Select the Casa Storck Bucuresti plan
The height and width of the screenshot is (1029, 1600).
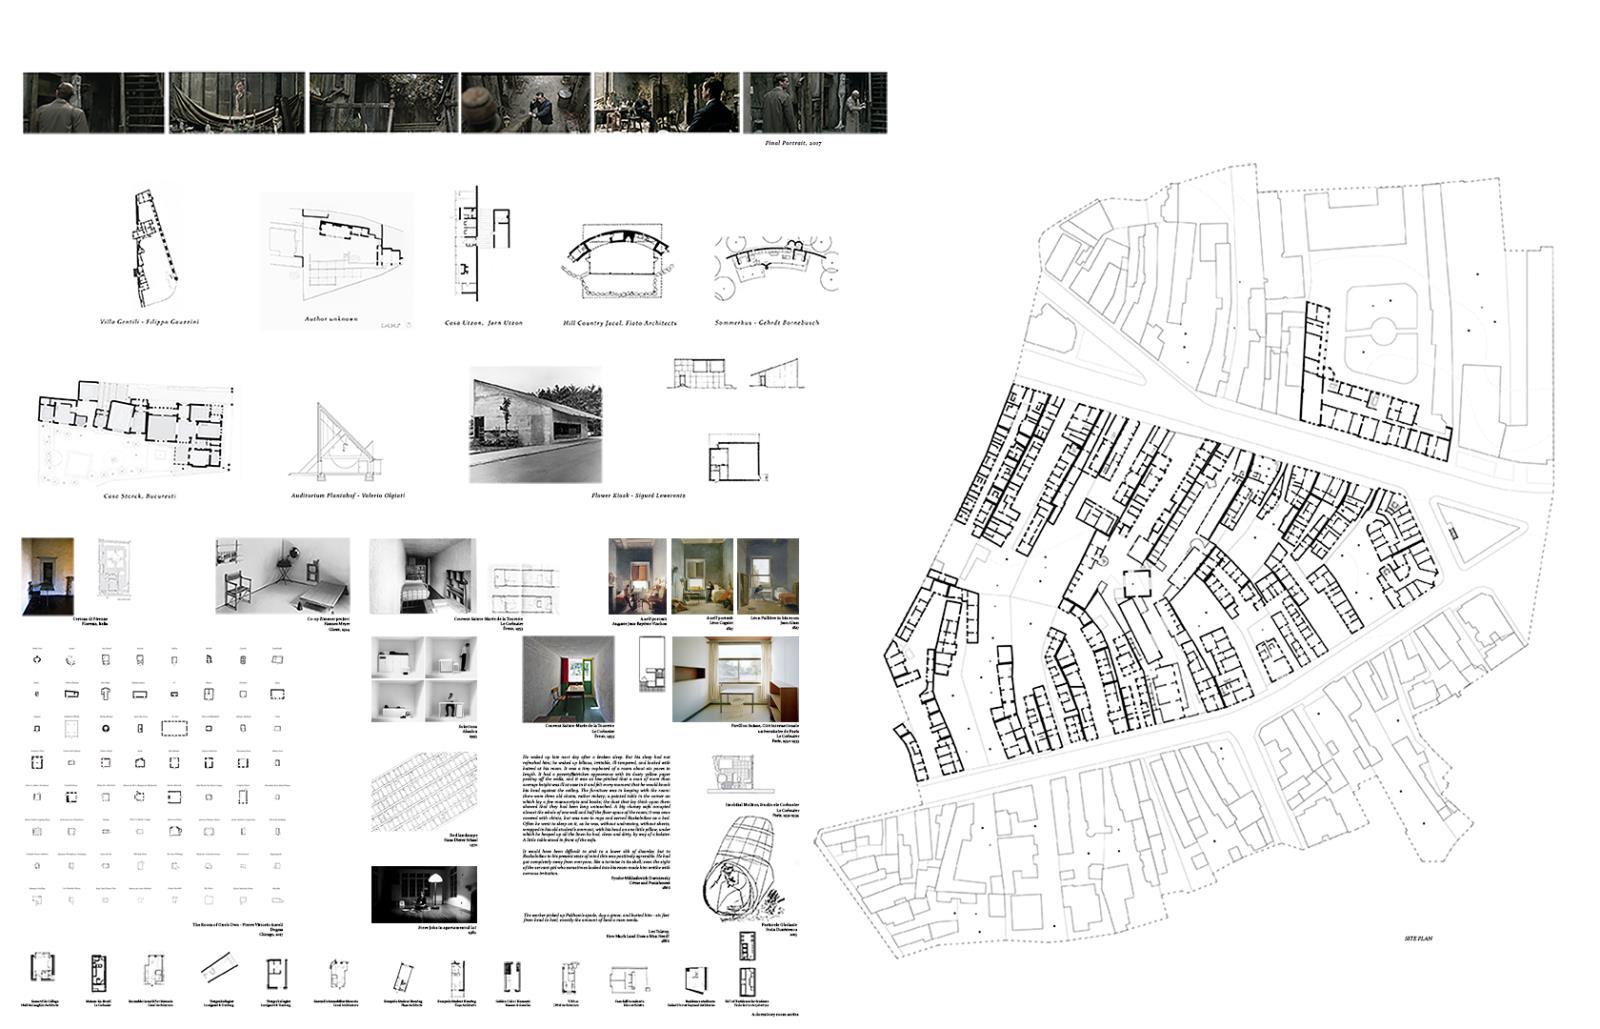135,430
